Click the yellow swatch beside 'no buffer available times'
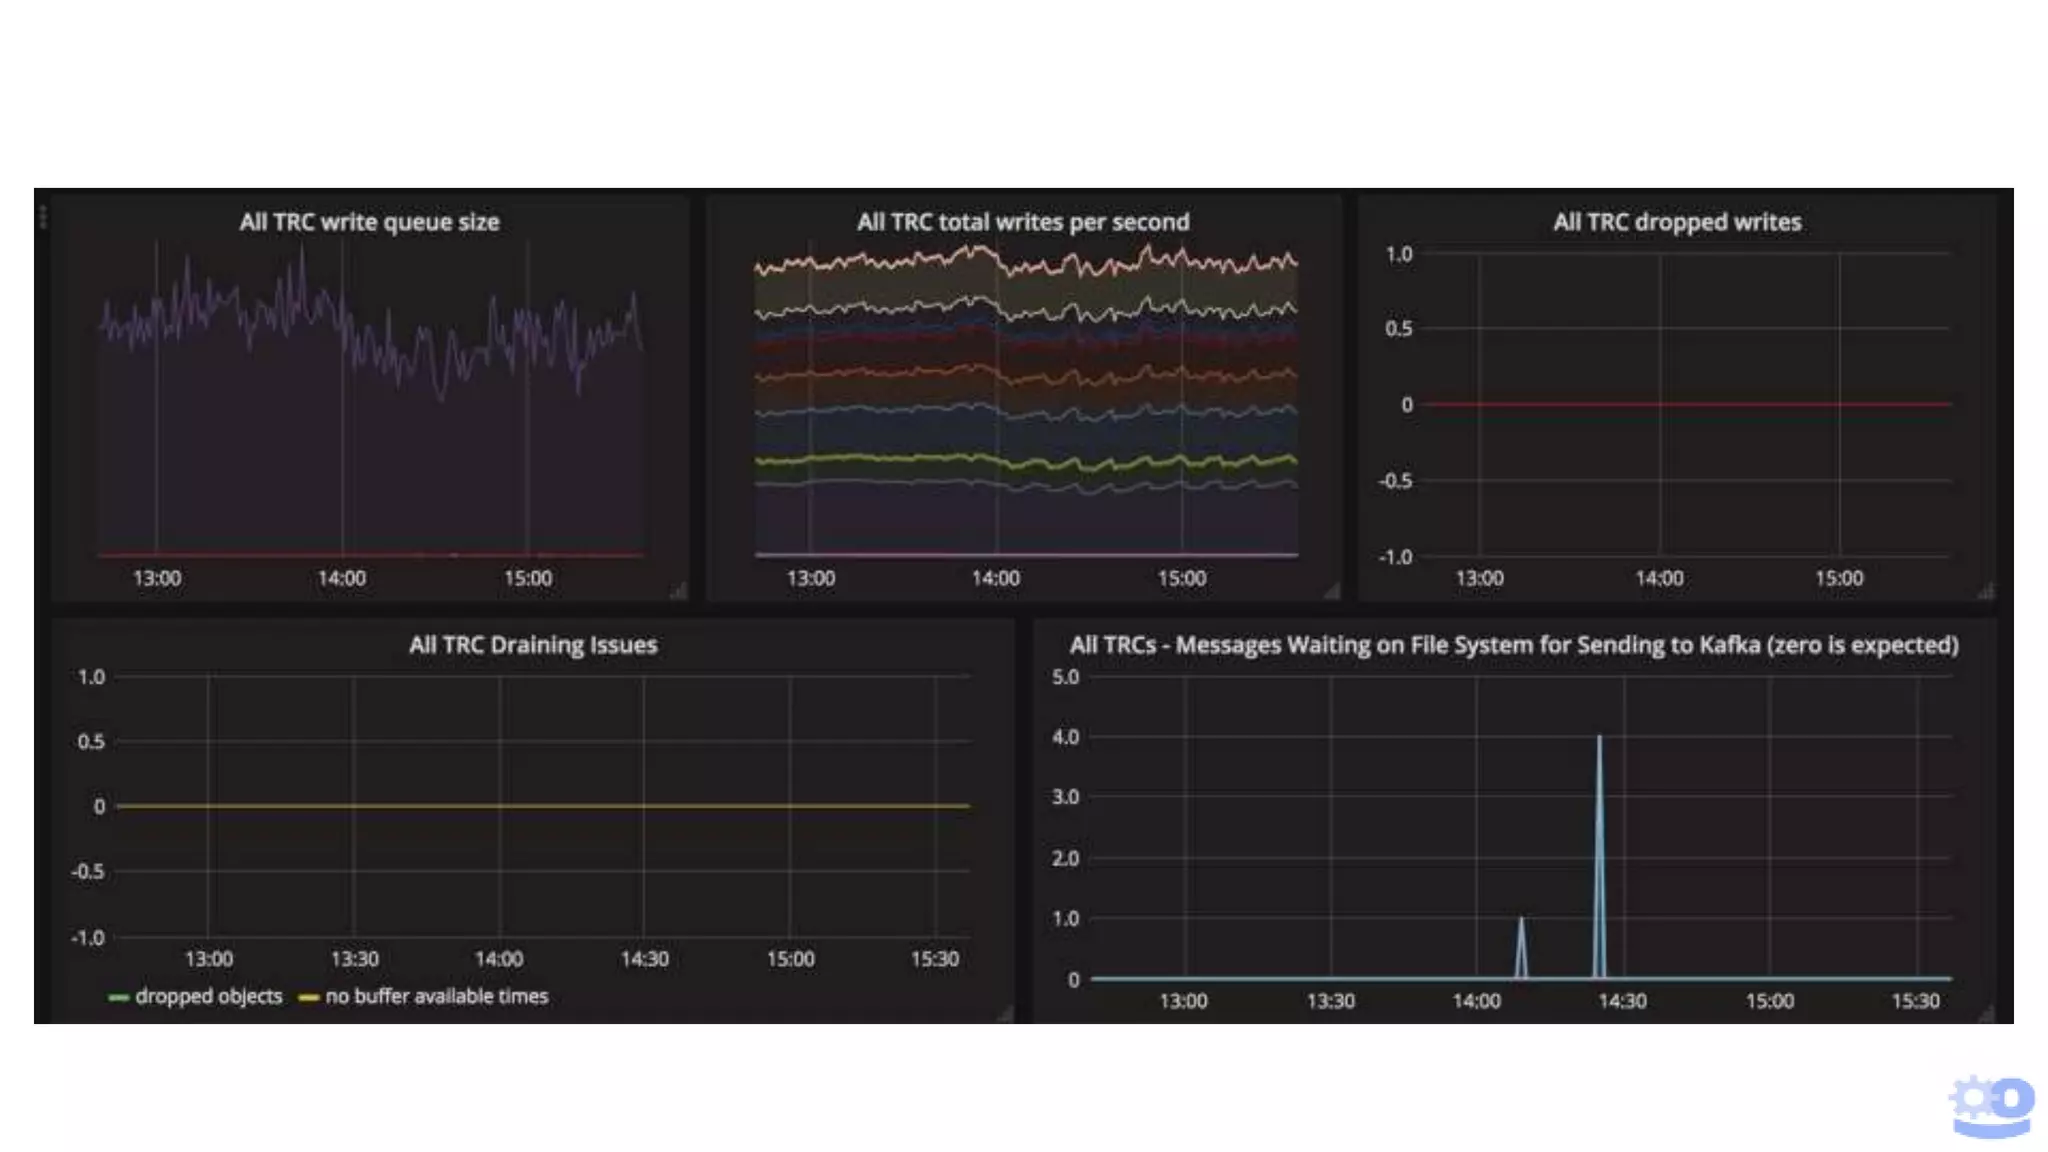The width and height of the screenshot is (2048, 1152). (x=309, y=998)
